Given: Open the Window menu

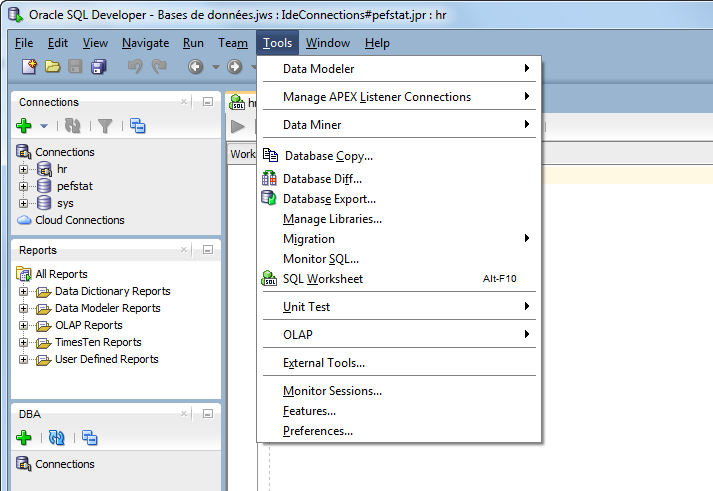Looking at the screenshot, I should [328, 43].
